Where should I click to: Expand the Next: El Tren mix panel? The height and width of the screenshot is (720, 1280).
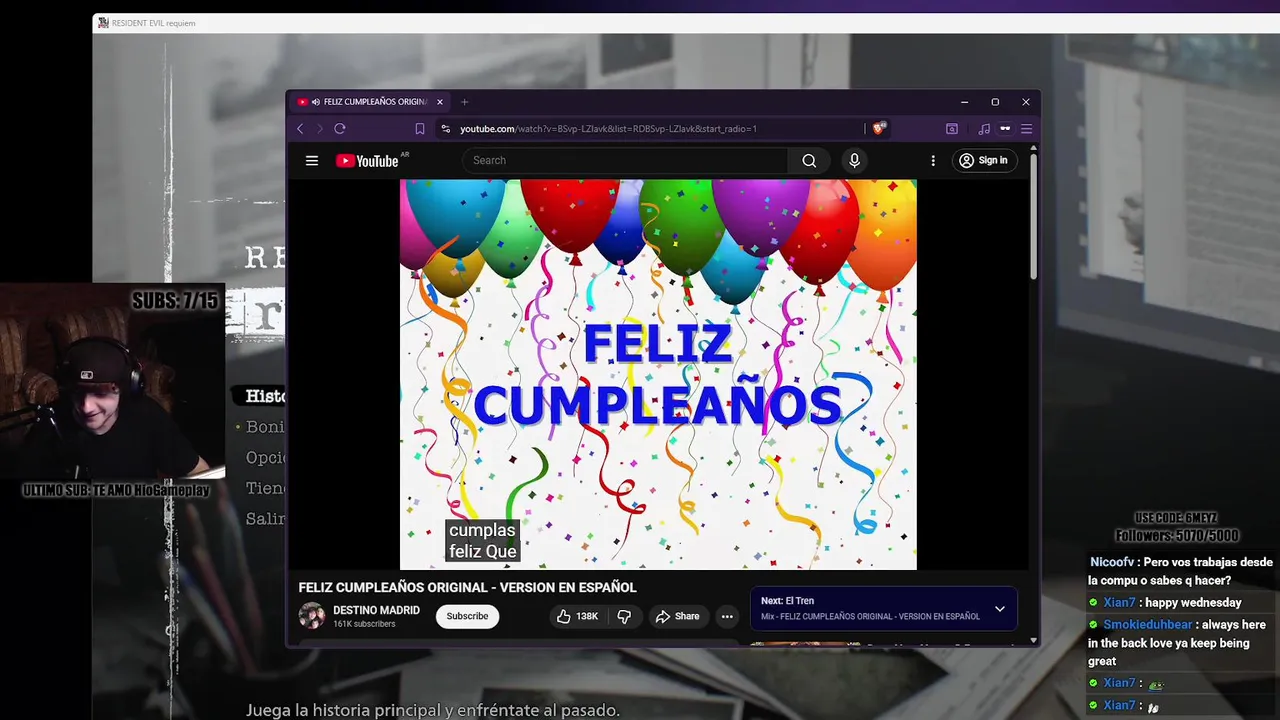999,609
